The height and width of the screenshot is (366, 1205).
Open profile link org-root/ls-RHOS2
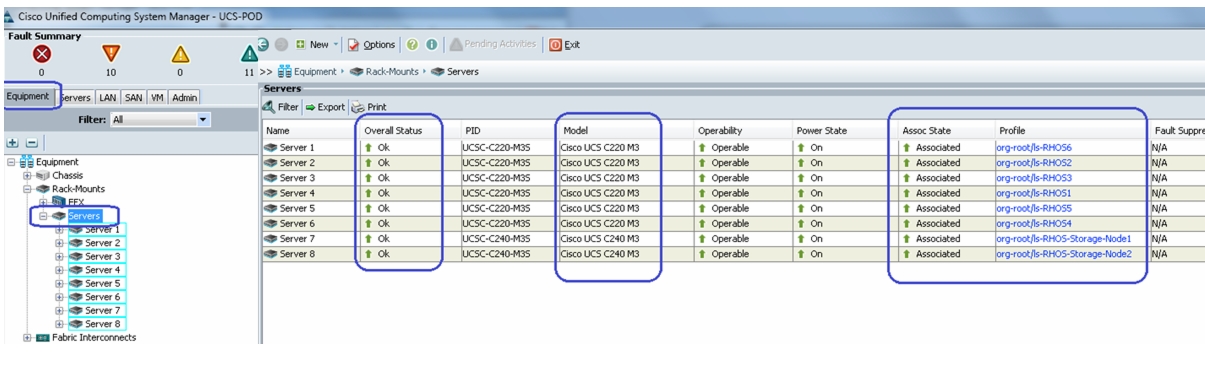click(1033, 163)
